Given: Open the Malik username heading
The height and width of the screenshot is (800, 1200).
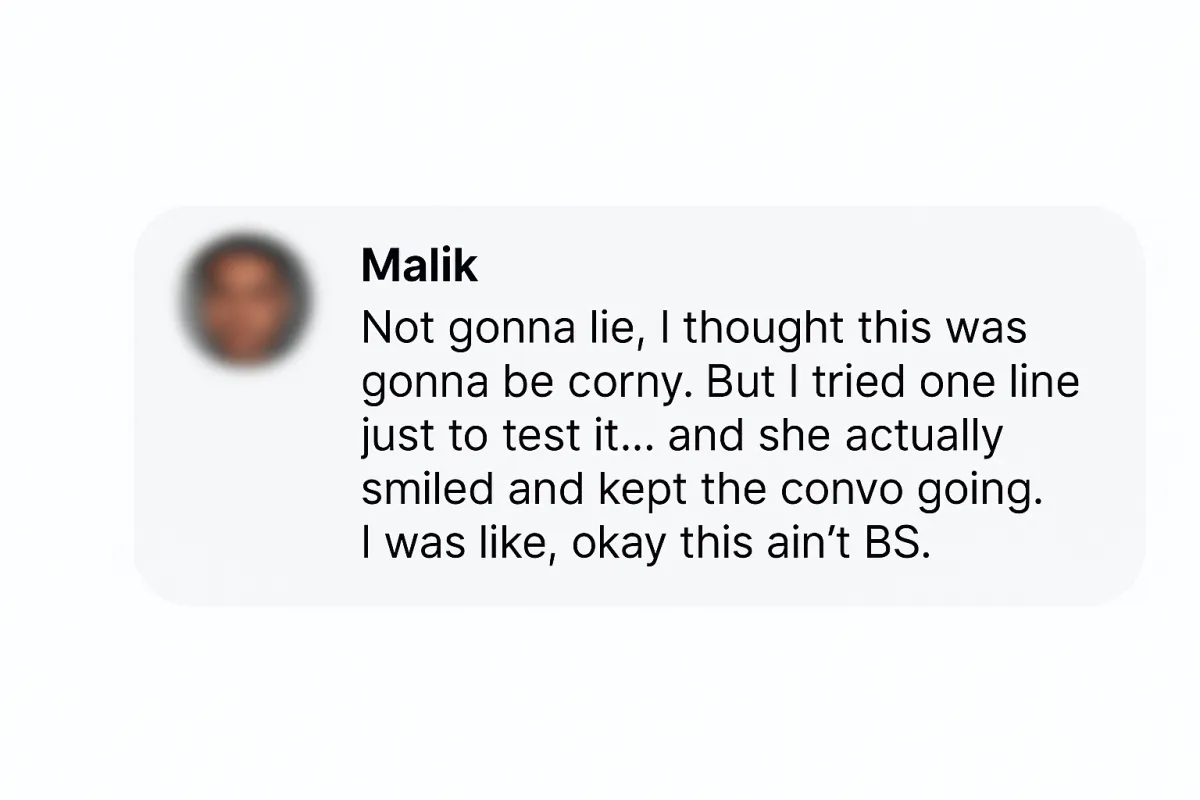Looking at the screenshot, I should (419, 265).
